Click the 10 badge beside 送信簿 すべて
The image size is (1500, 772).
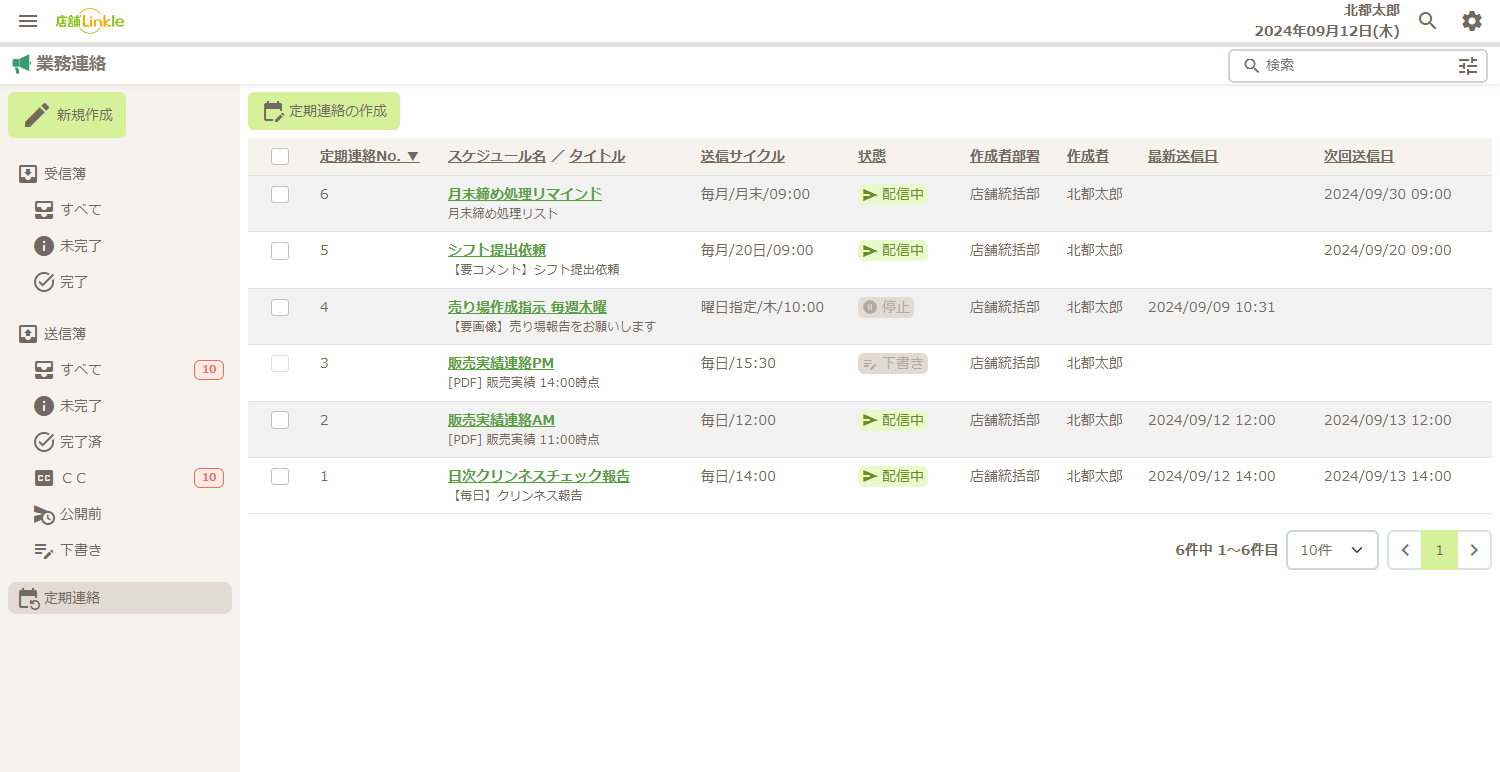pos(209,370)
